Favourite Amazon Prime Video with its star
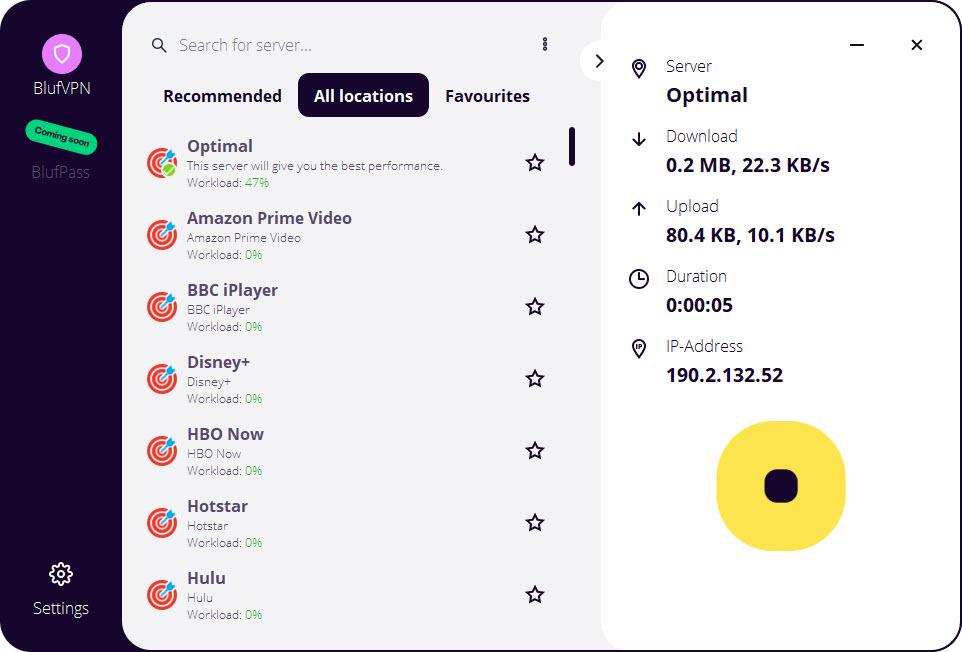Screen dimensions: 962x652 click(x=535, y=234)
